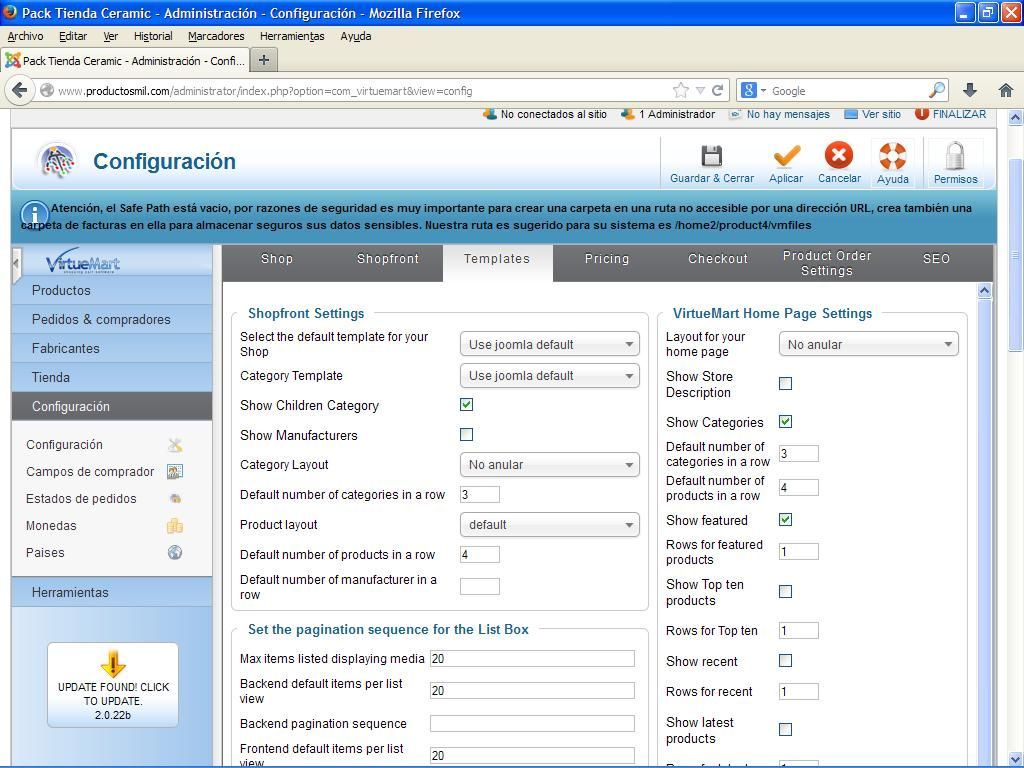The image size is (1024, 768).
Task: Click the VirtueMart logo
Action: 83,261
